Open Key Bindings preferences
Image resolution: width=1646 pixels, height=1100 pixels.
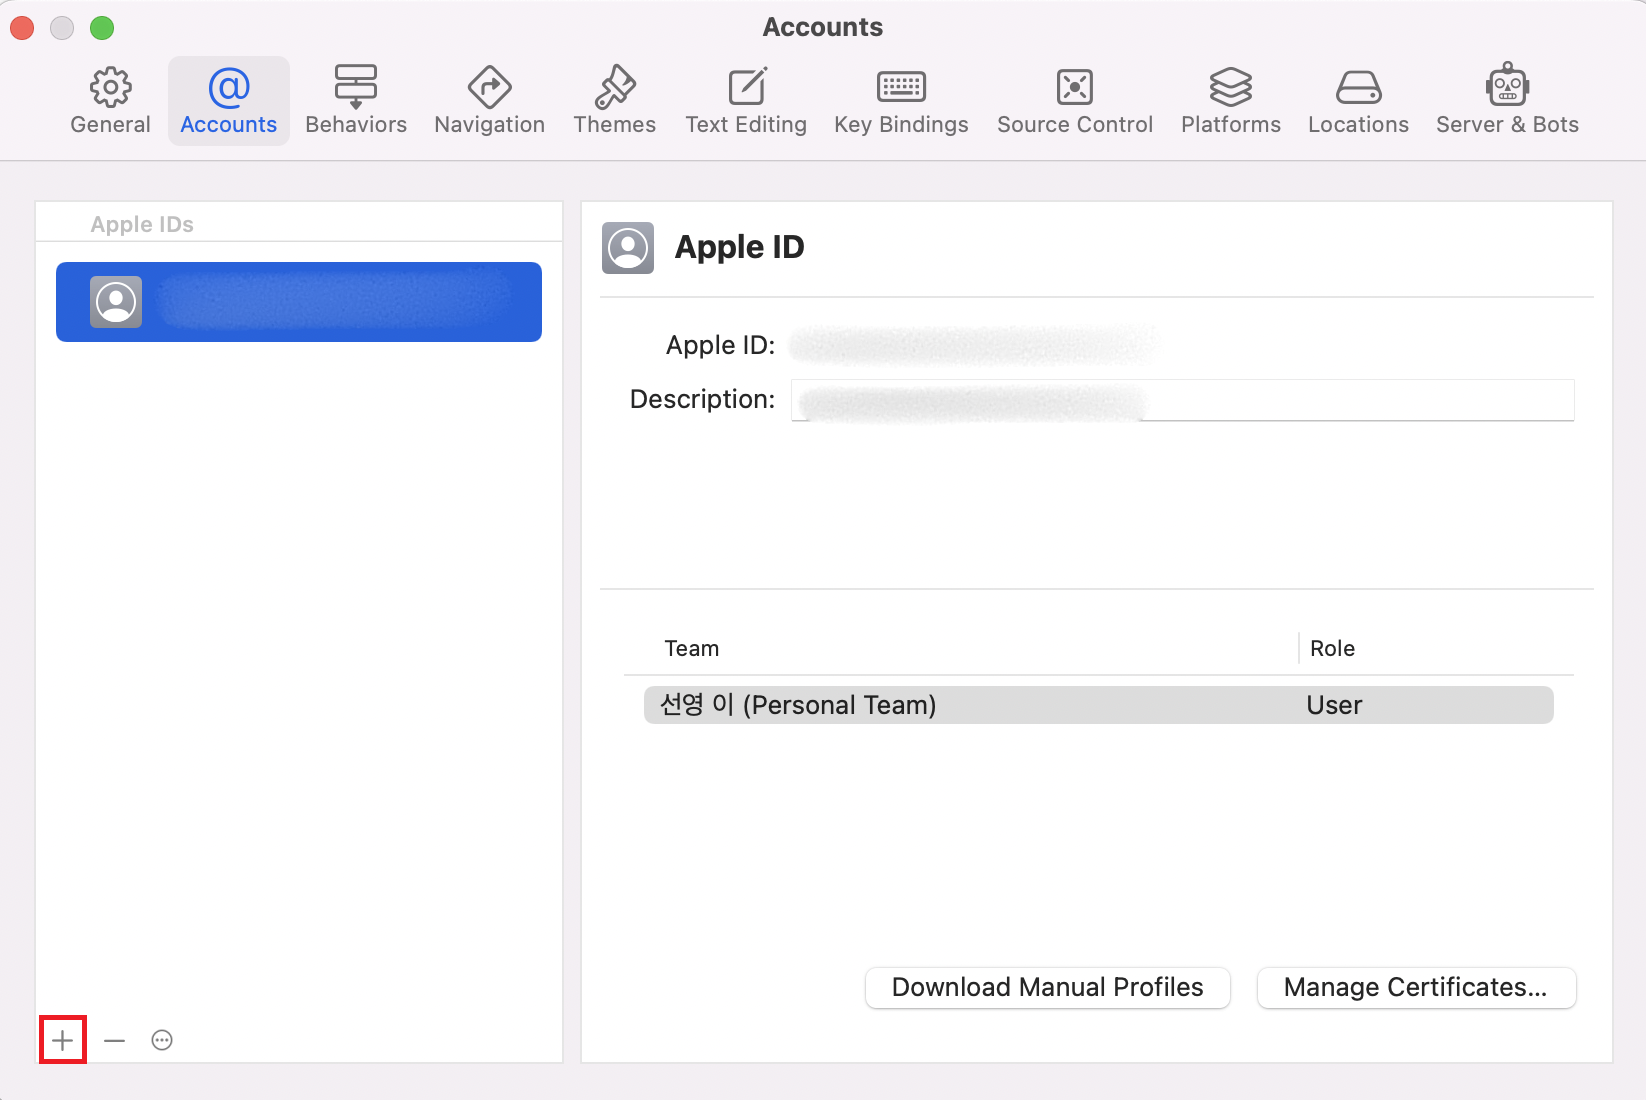(x=901, y=101)
